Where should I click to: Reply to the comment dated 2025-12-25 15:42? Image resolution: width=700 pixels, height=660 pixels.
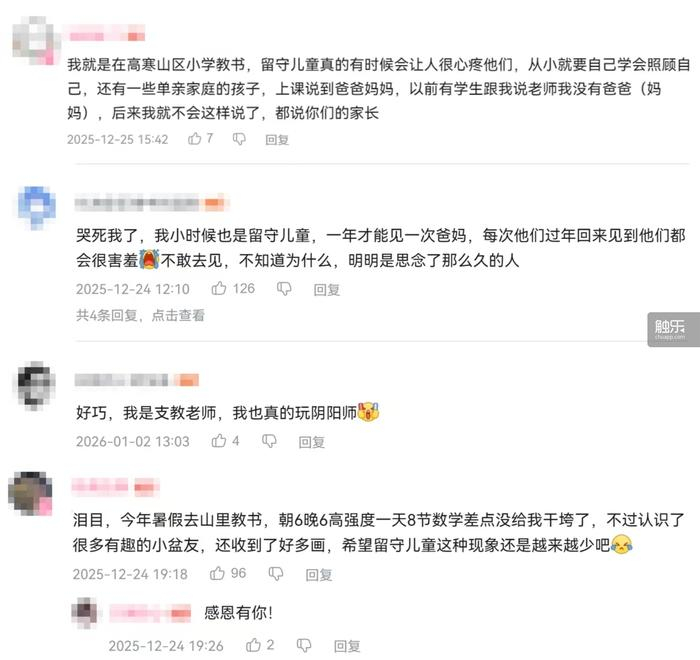[277, 140]
